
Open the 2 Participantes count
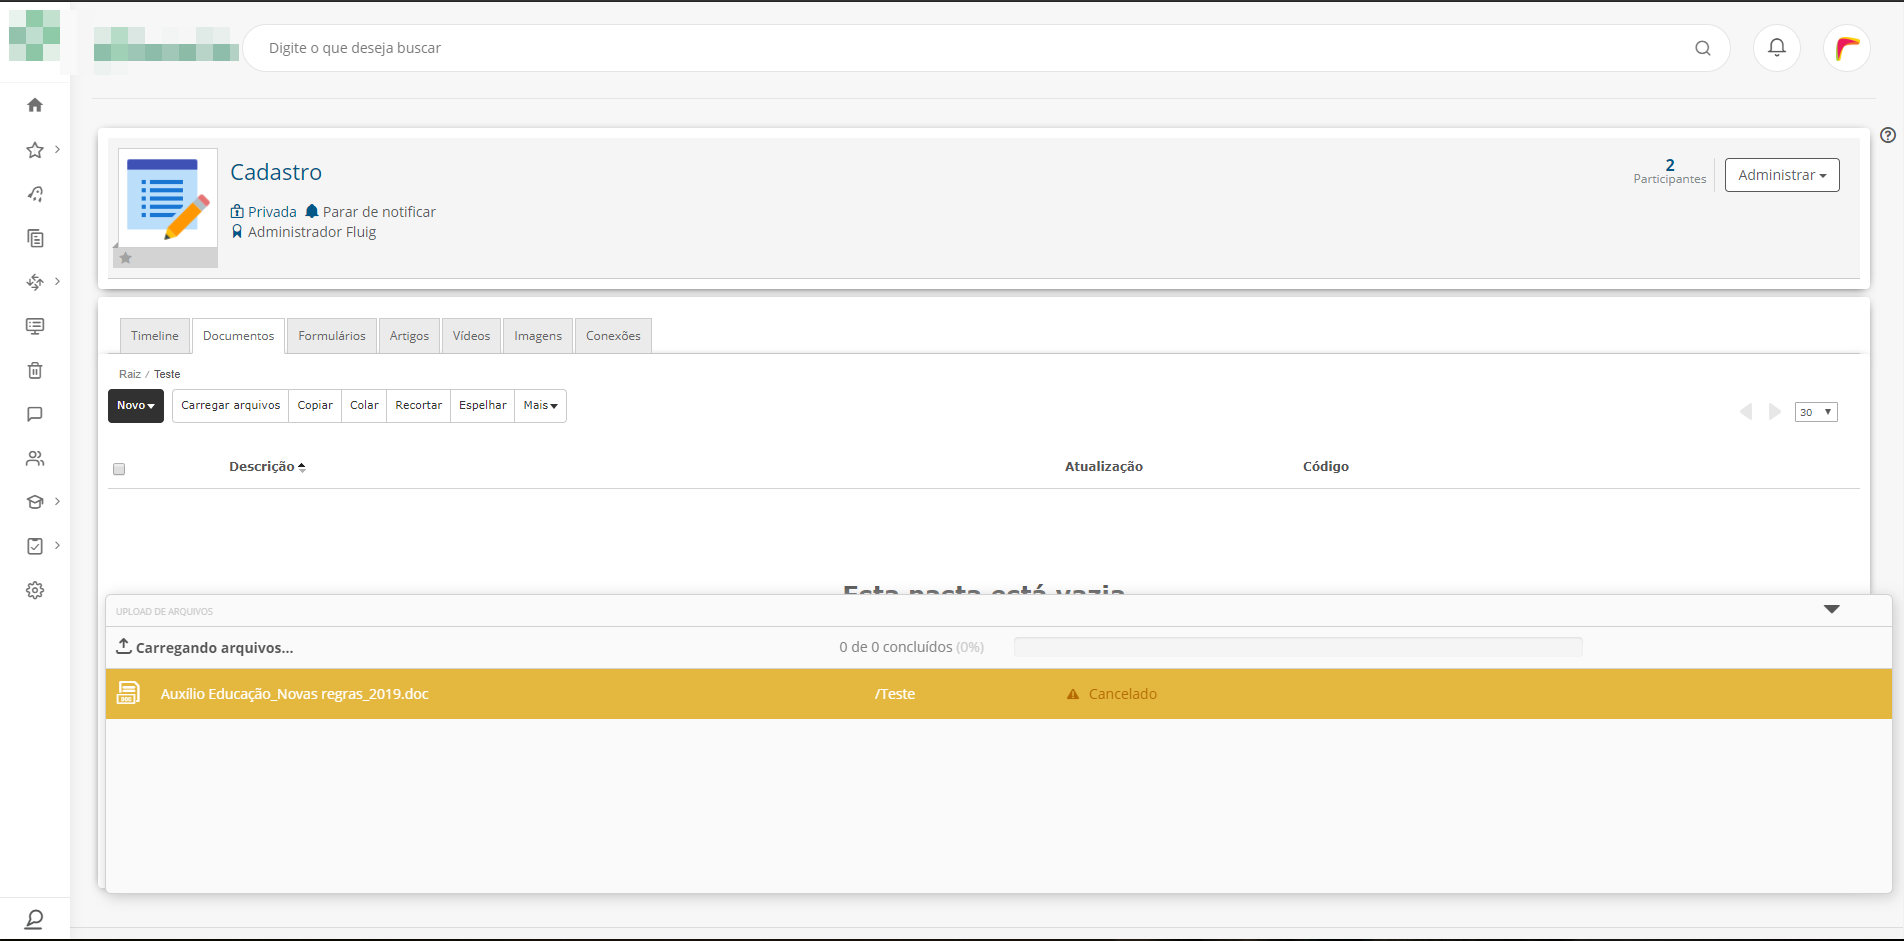(1670, 171)
